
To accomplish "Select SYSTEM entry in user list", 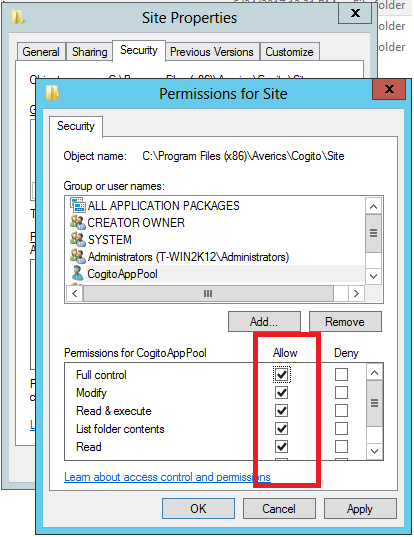I will 110,240.
